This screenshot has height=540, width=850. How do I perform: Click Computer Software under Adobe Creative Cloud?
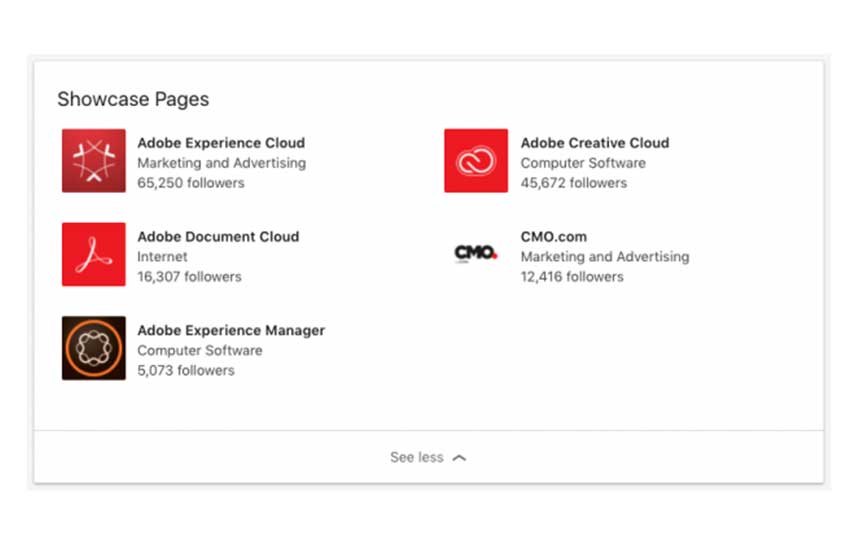[x=583, y=163]
